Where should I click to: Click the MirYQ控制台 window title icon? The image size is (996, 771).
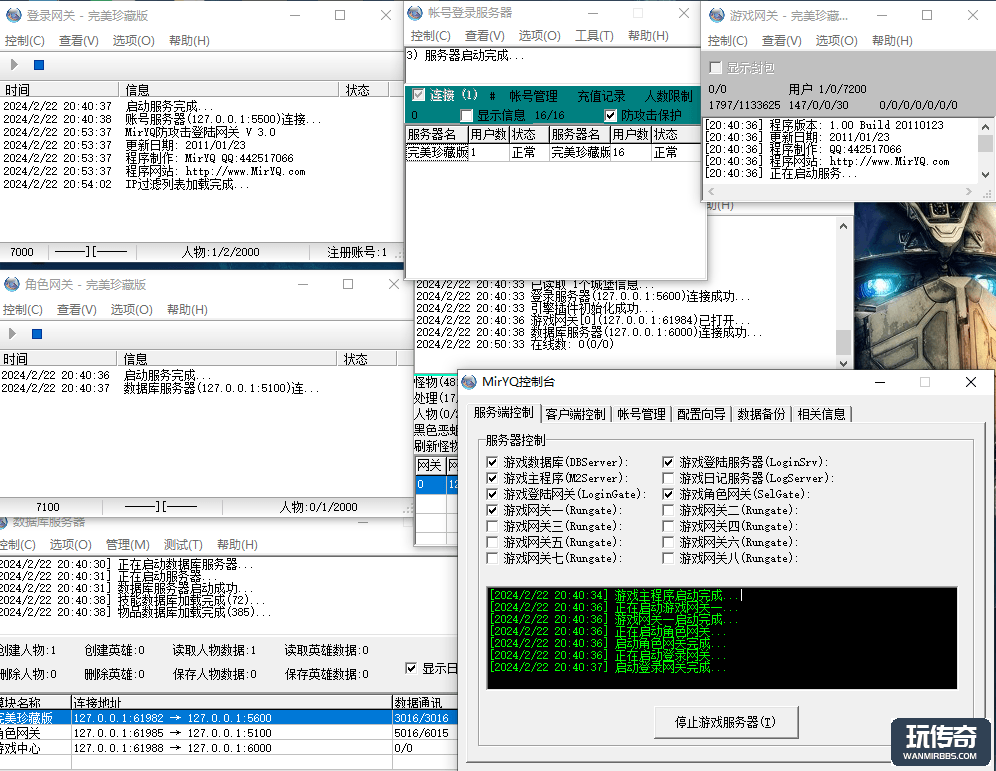(x=469, y=381)
